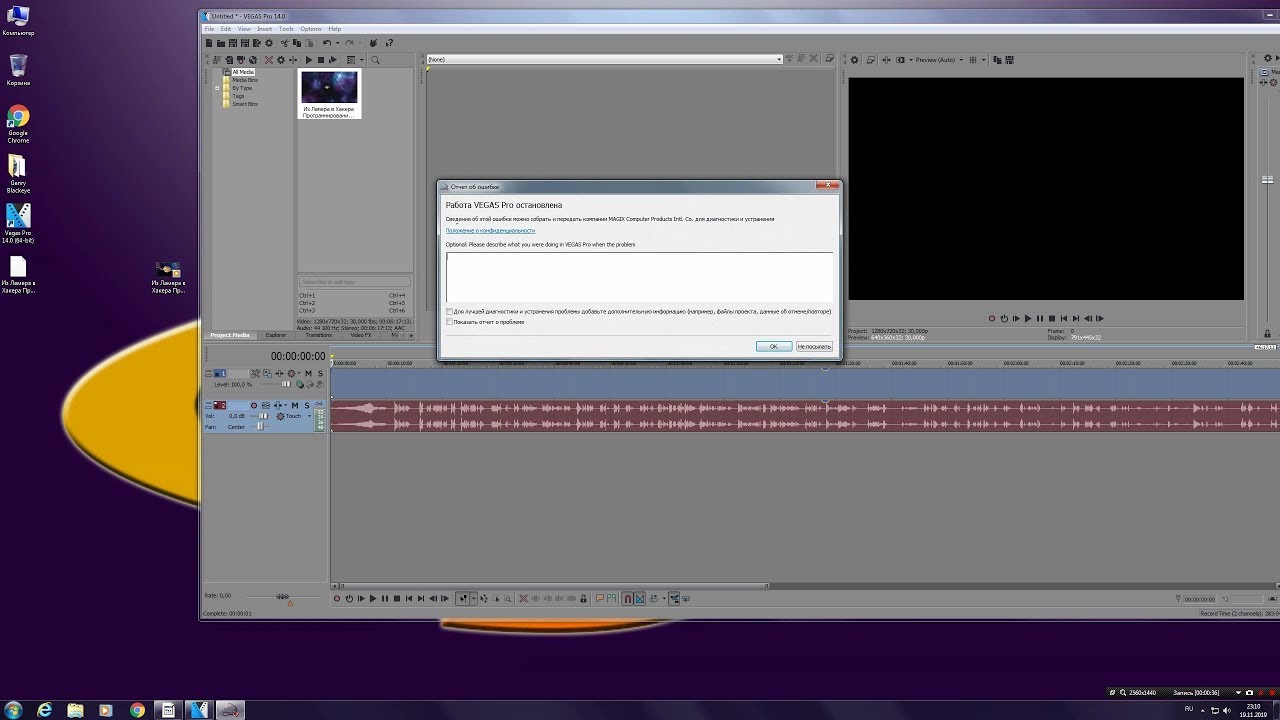Click the Record button in timeline transport
This screenshot has height=720, width=1280.
pyautogui.click(x=336, y=599)
